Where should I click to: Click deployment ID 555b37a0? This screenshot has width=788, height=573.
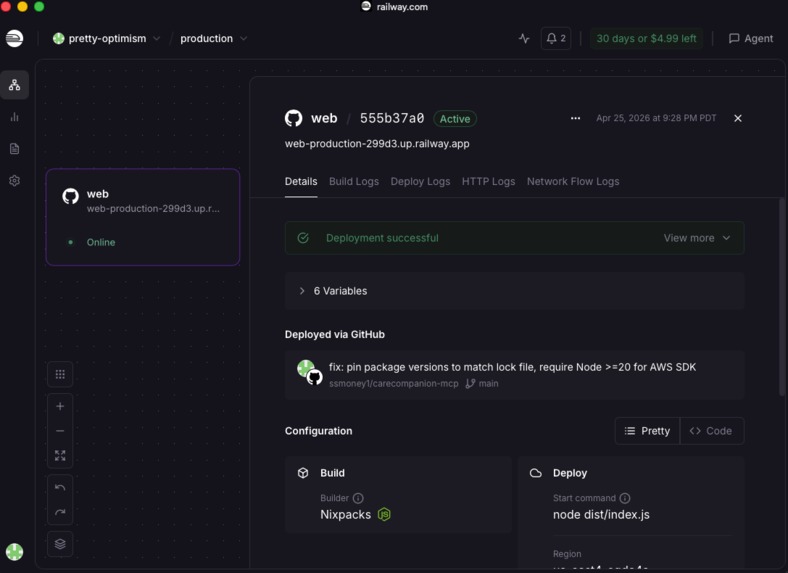coord(391,118)
